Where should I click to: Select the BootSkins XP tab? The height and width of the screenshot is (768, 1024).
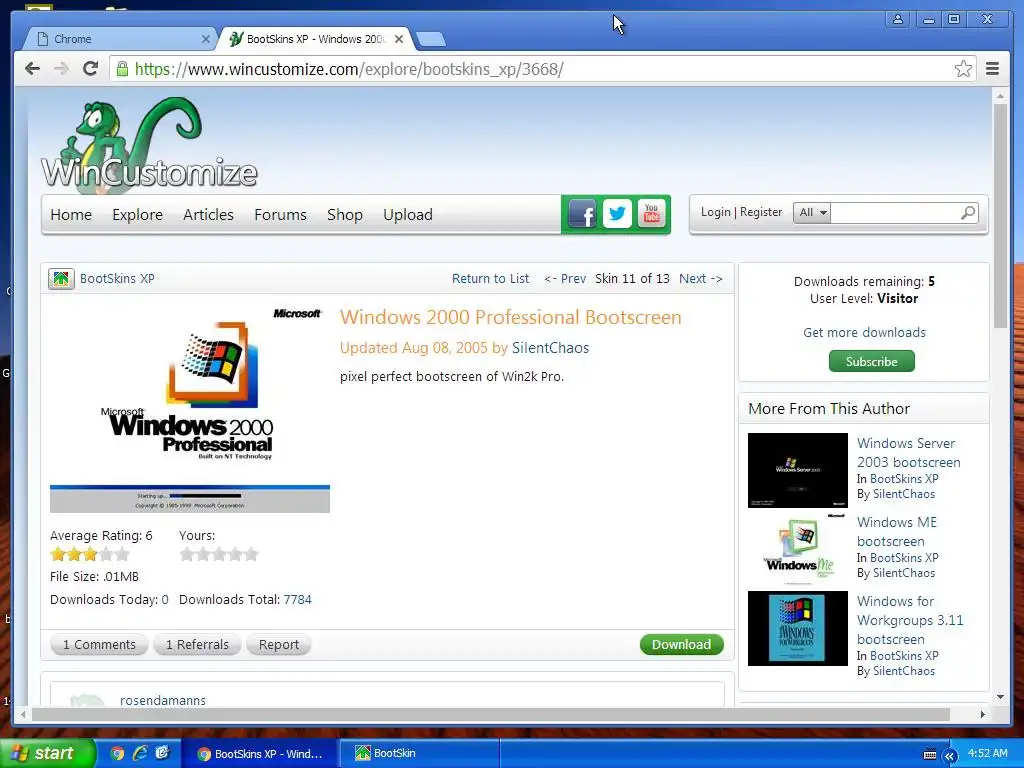click(316, 39)
